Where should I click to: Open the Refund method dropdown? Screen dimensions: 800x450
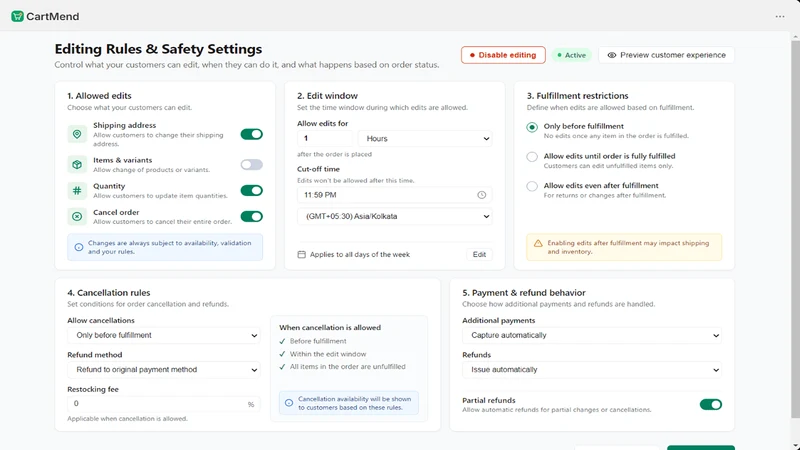tap(164, 369)
